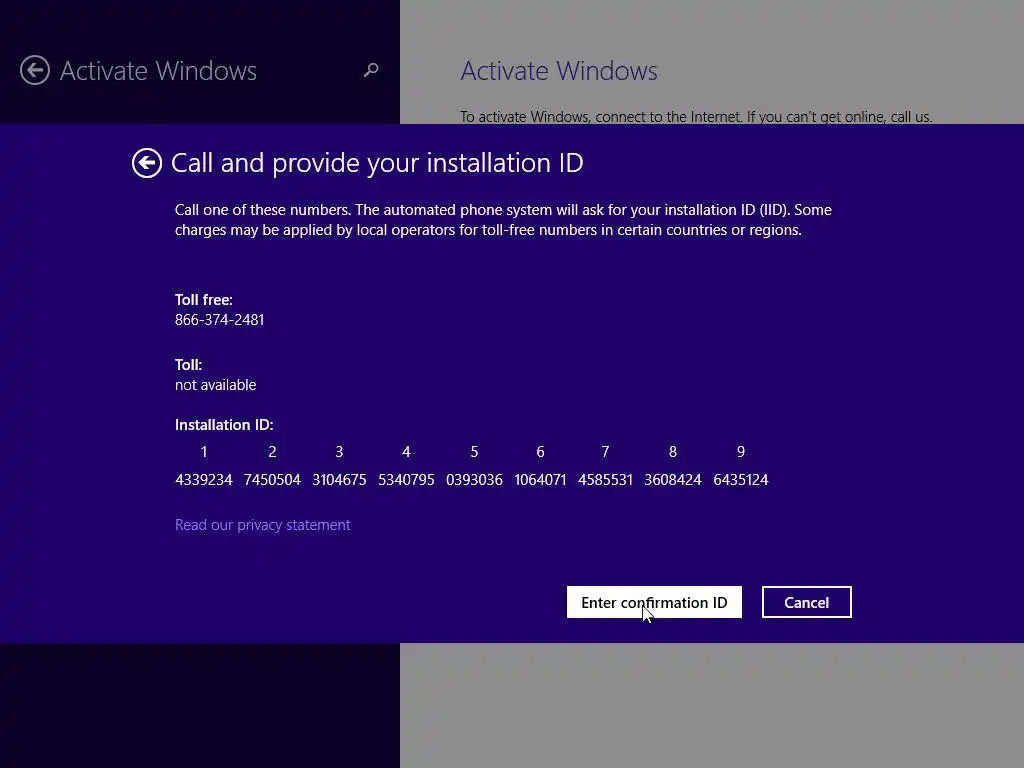Open the search magnifier icon

point(371,70)
